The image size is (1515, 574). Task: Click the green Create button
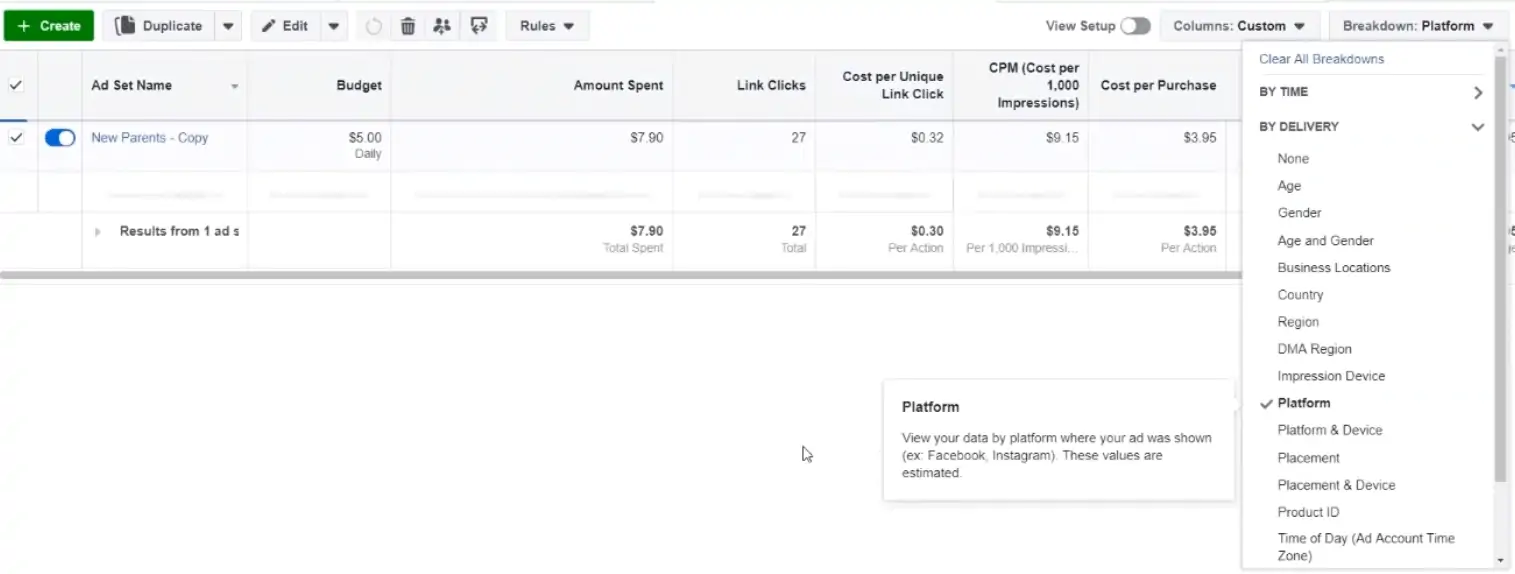pyautogui.click(x=49, y=26)
